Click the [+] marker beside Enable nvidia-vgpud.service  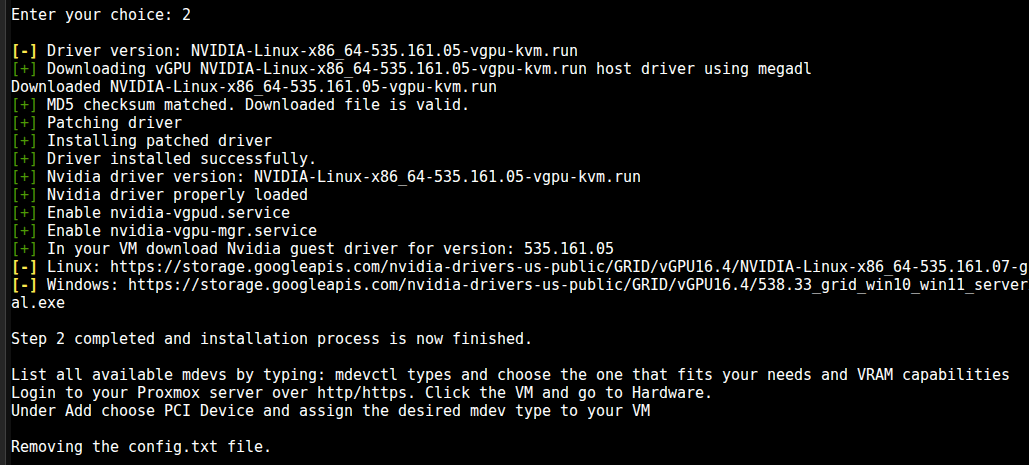(24, 213)
